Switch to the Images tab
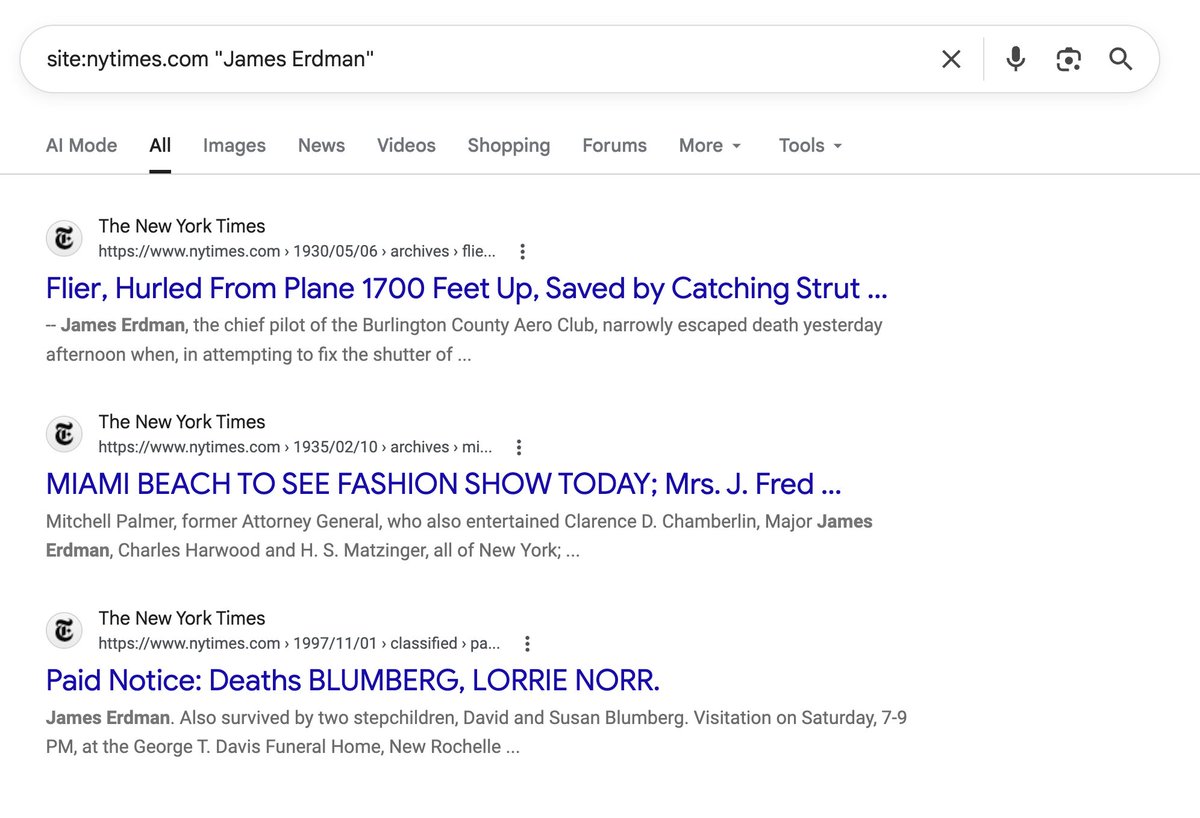The width and height of the screenshot is (1200, 818). point(234,145)
